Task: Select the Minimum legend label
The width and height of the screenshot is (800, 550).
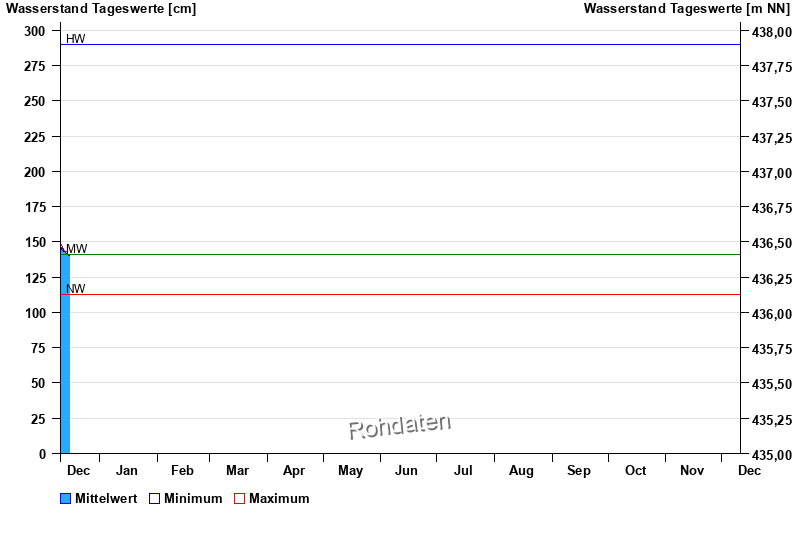Action: 193,499
